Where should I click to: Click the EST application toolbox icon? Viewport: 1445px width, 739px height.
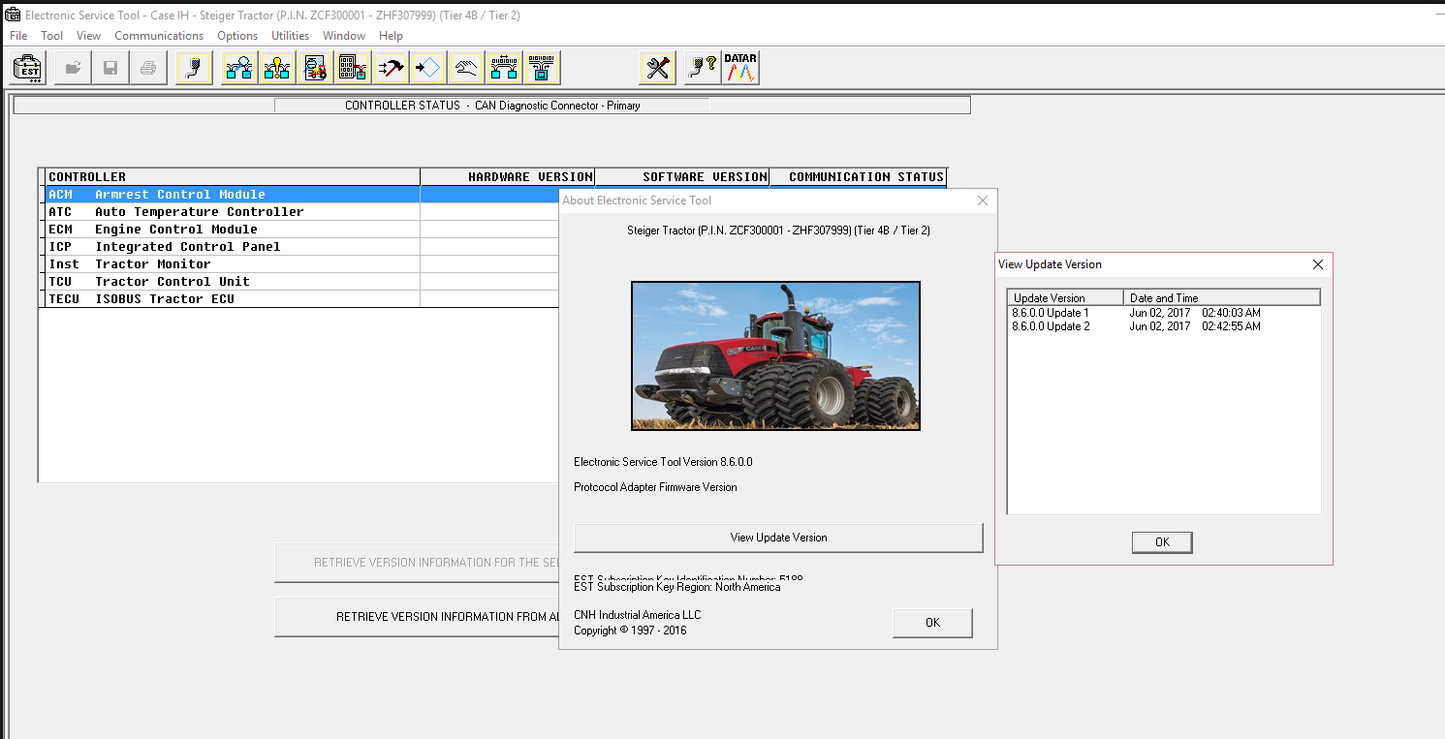coord(27,67)
